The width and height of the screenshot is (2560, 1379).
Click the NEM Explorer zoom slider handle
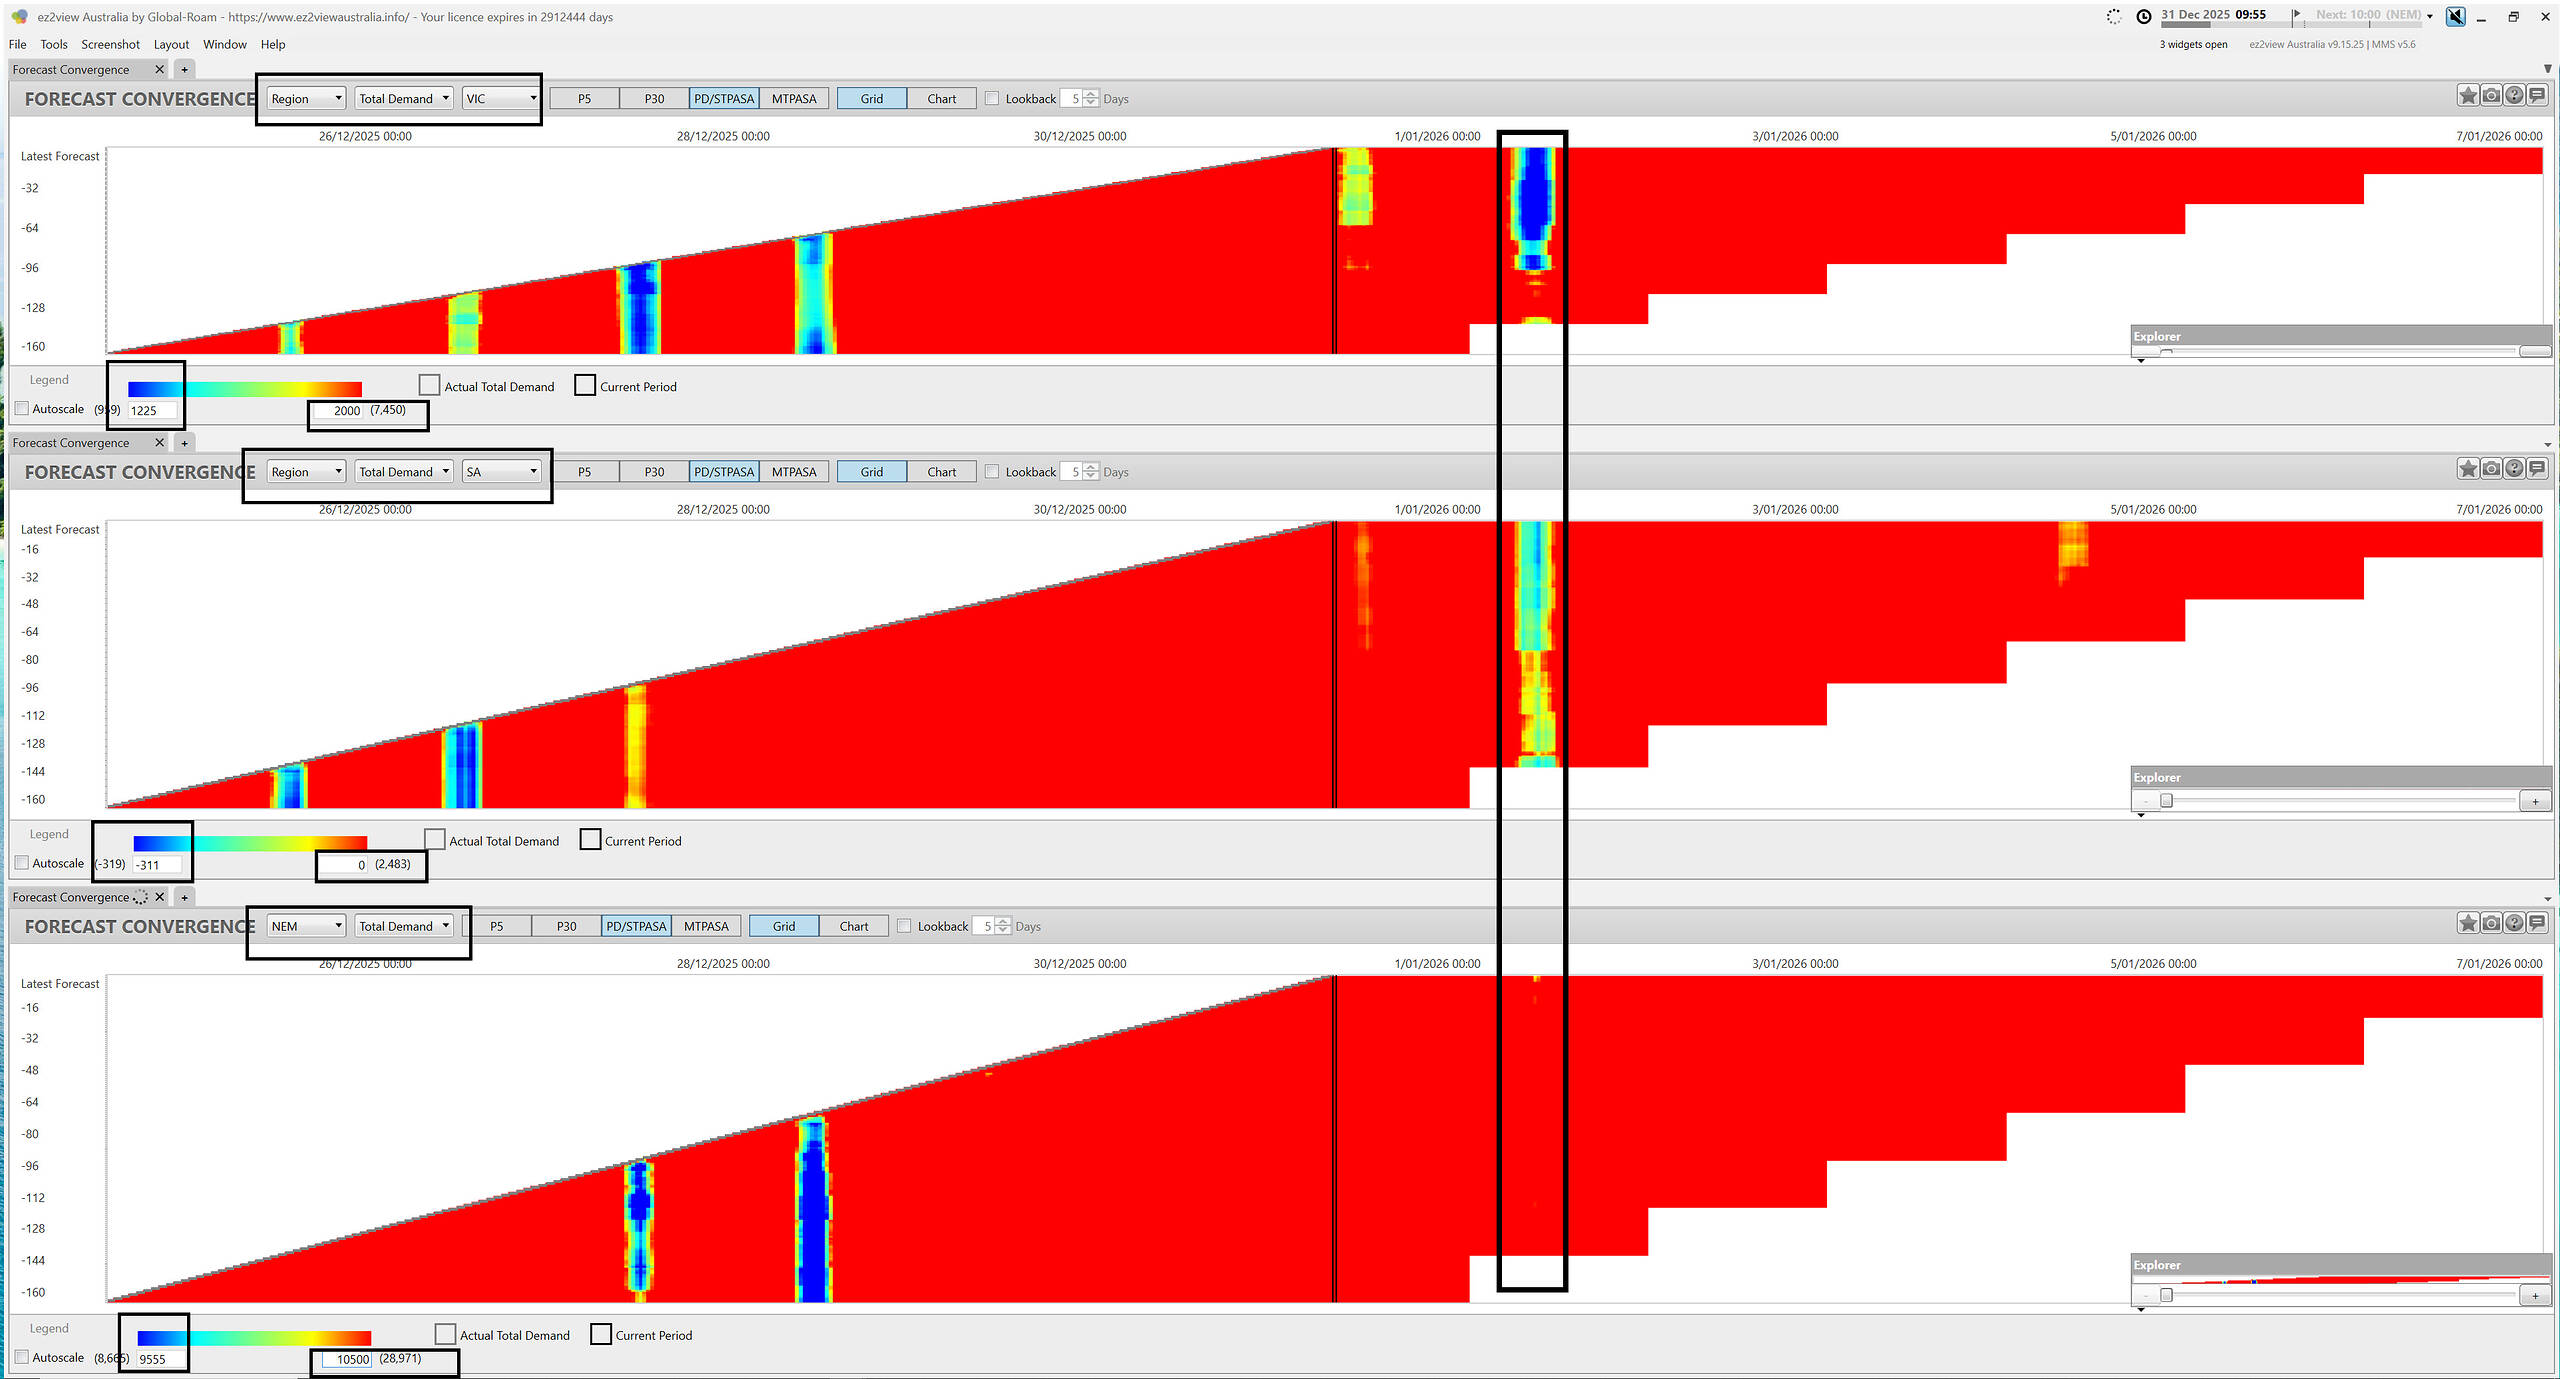click(2166, 1295)
